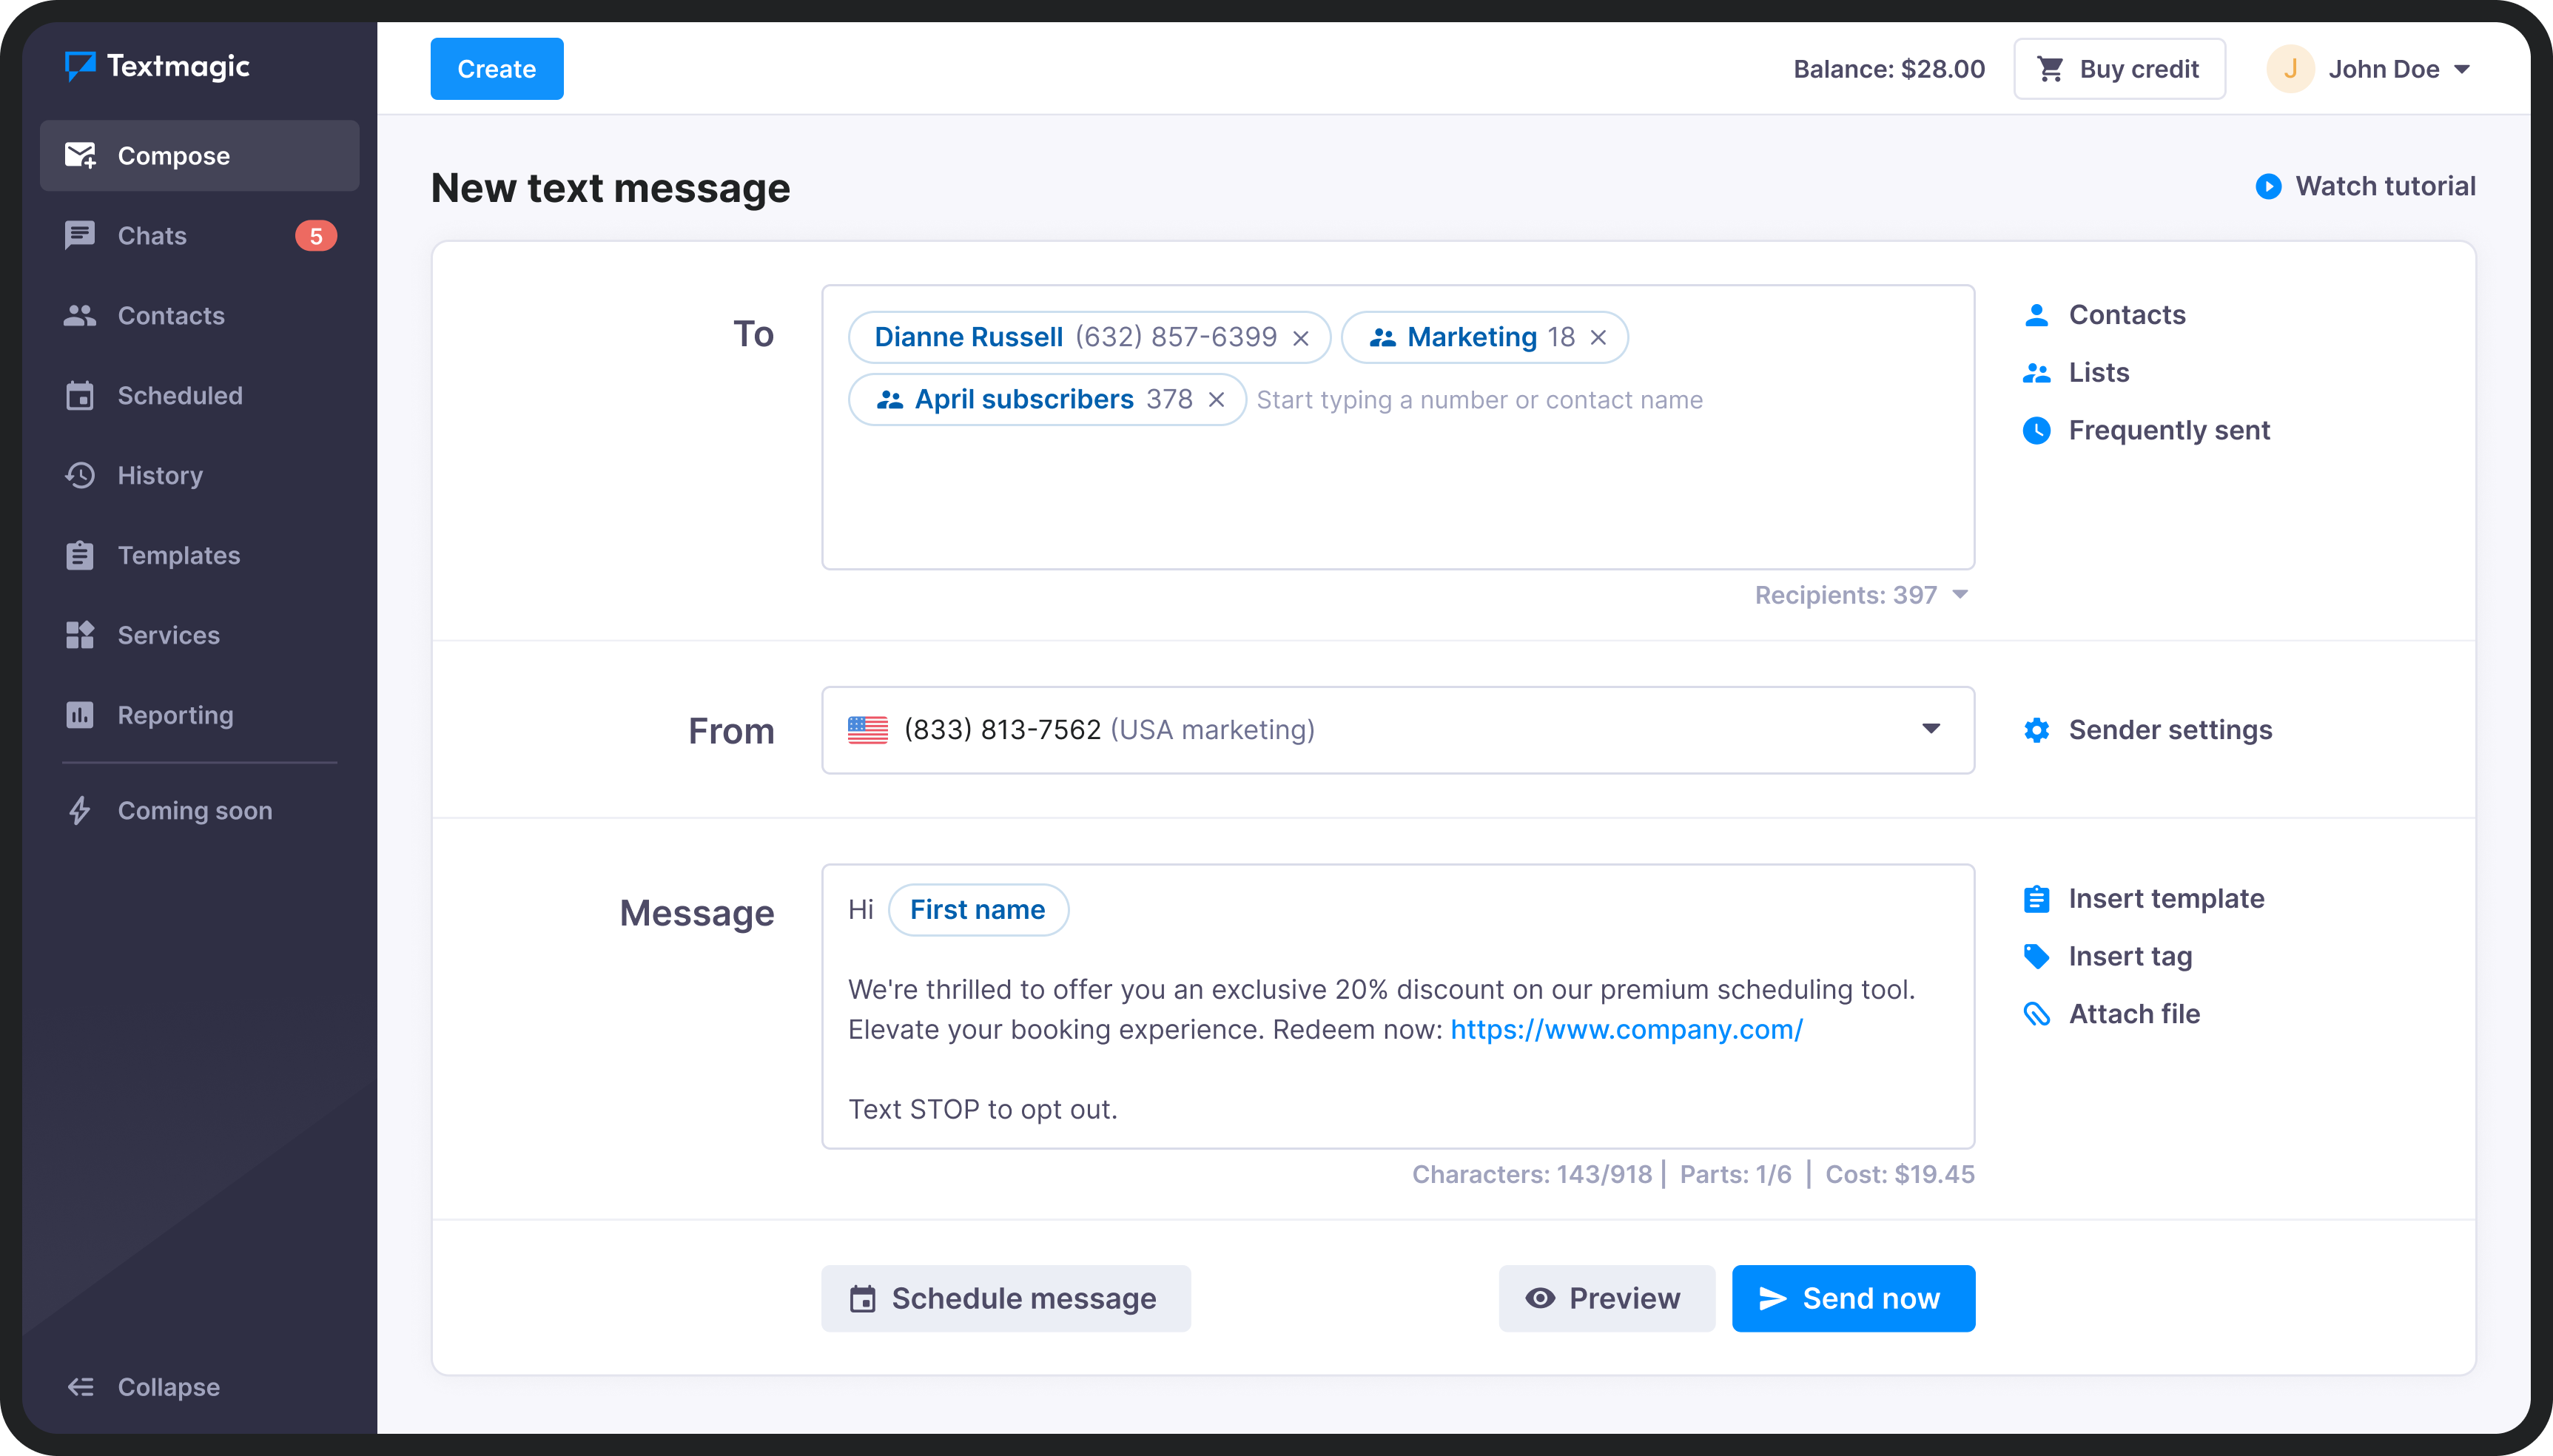The width and height of the screenshot is (2553, 1456).
Task: Click the Lists shortcut link
Action: pyautogui.click(x=2076, y=373)
